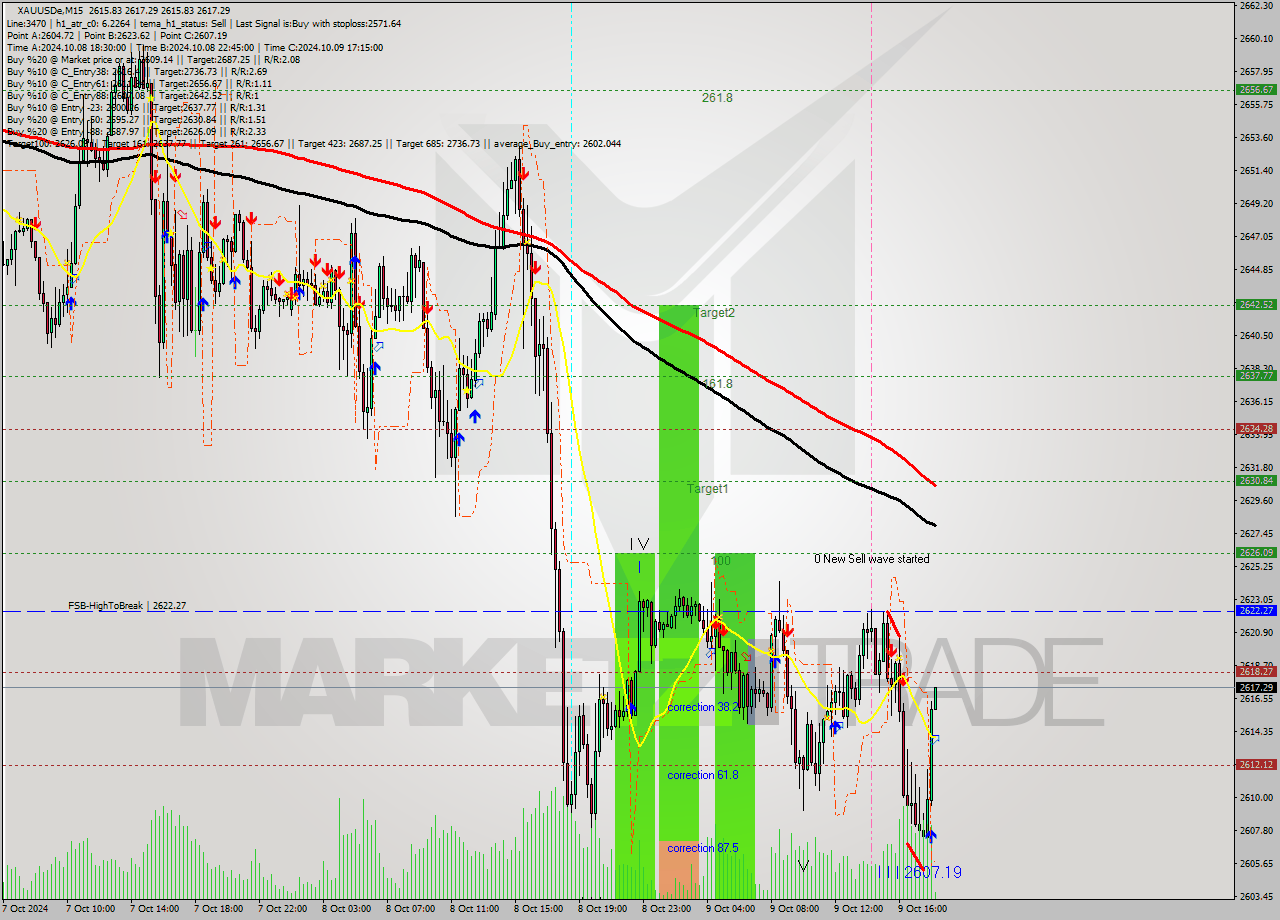Click the '9 Oct 16:00' time label
Image resolution: width=1280 pixels, height=920 pixels.
(925, 909)
